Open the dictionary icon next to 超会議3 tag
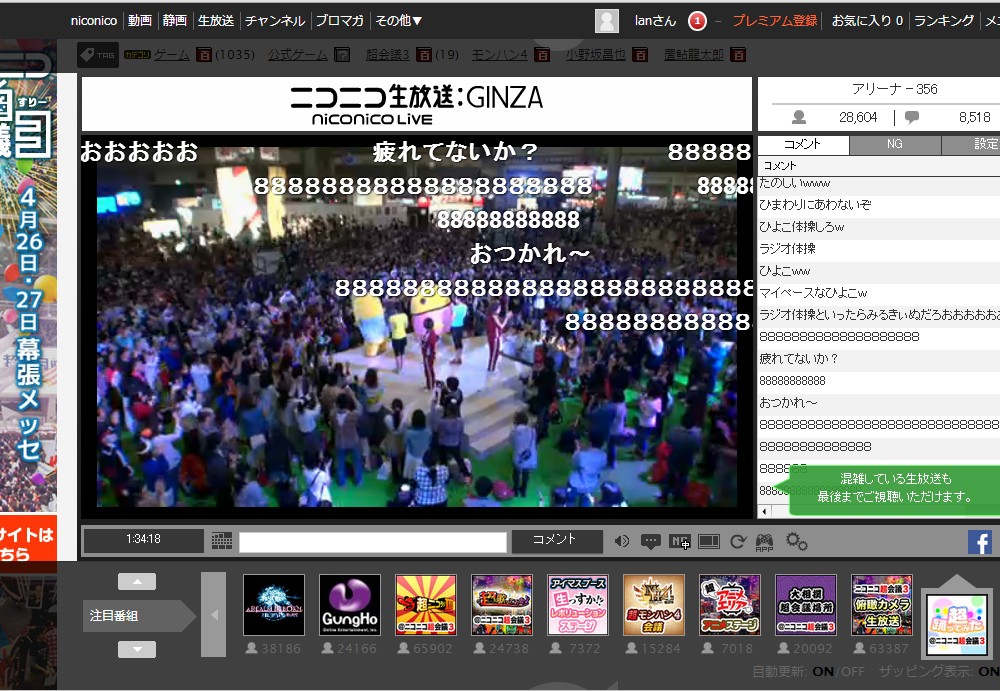 pyautogui.click(x=423, y=55)
